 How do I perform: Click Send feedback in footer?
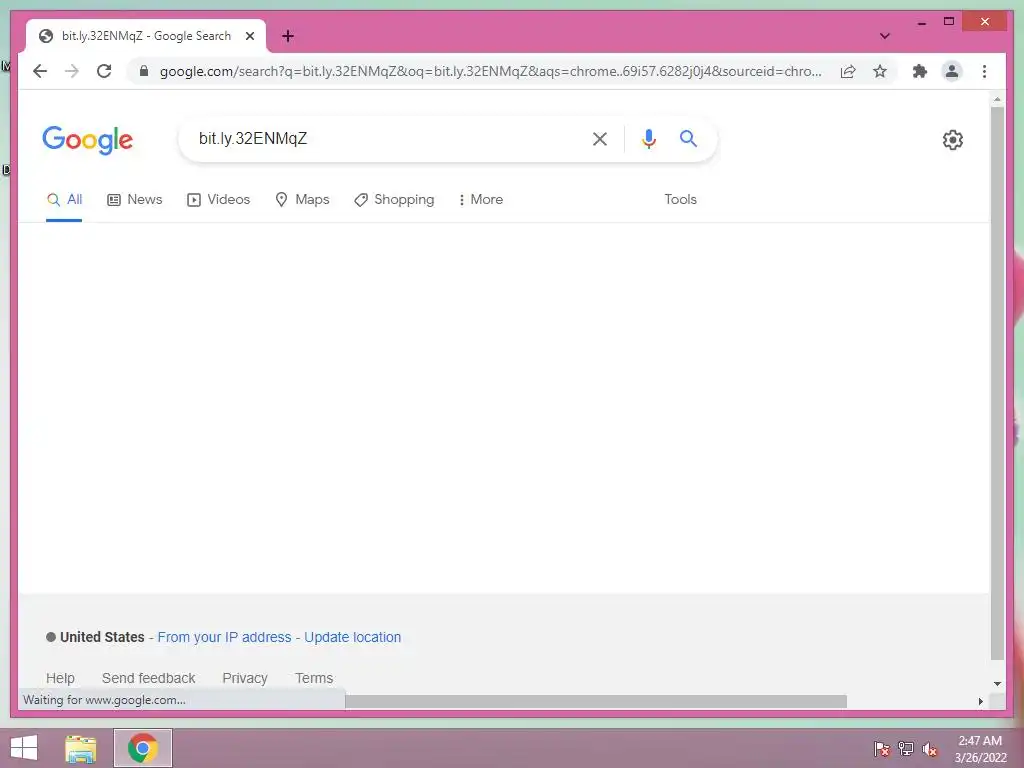pos(148,678)
